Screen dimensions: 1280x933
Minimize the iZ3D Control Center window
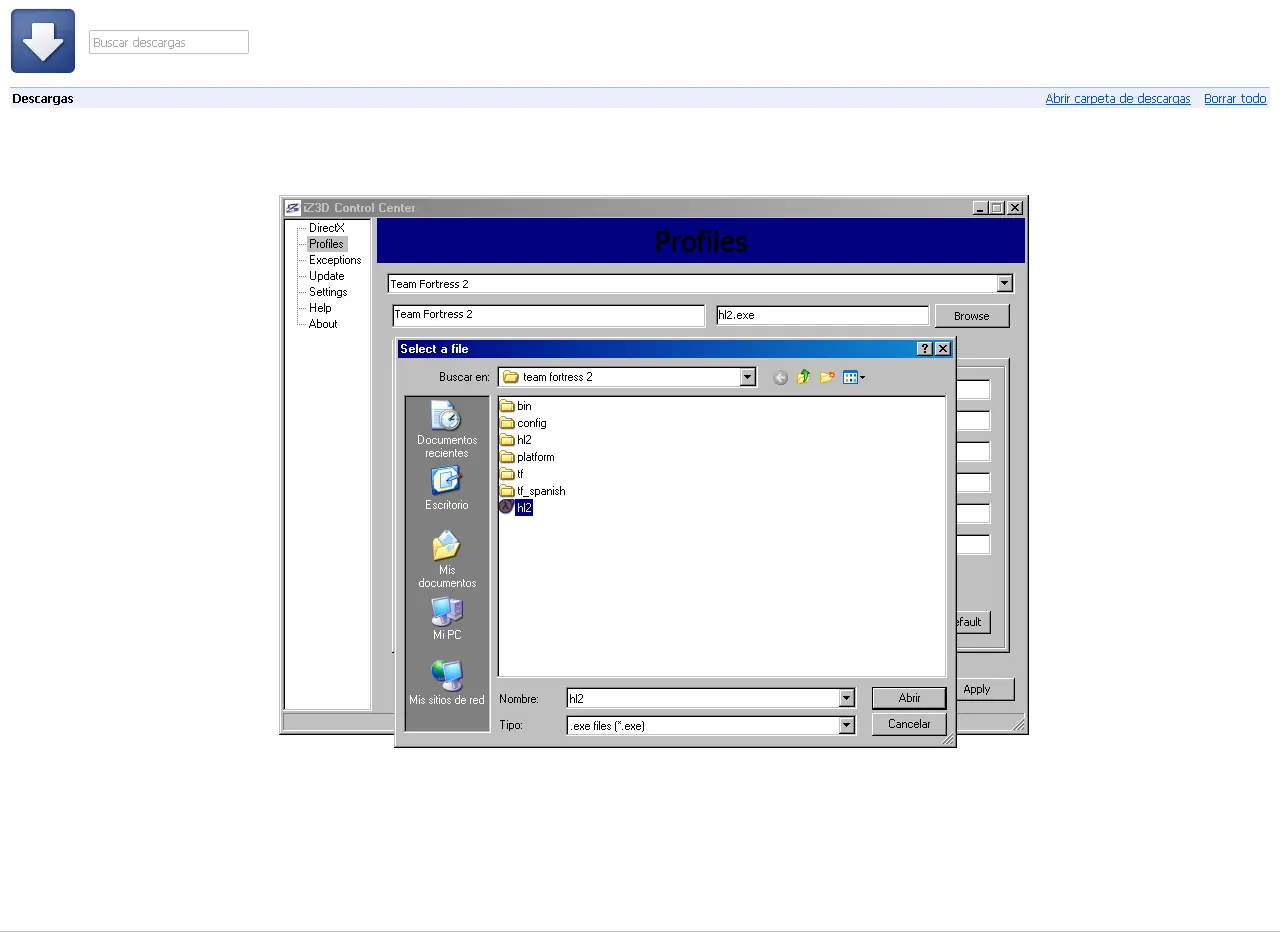(x=980, y=208)
